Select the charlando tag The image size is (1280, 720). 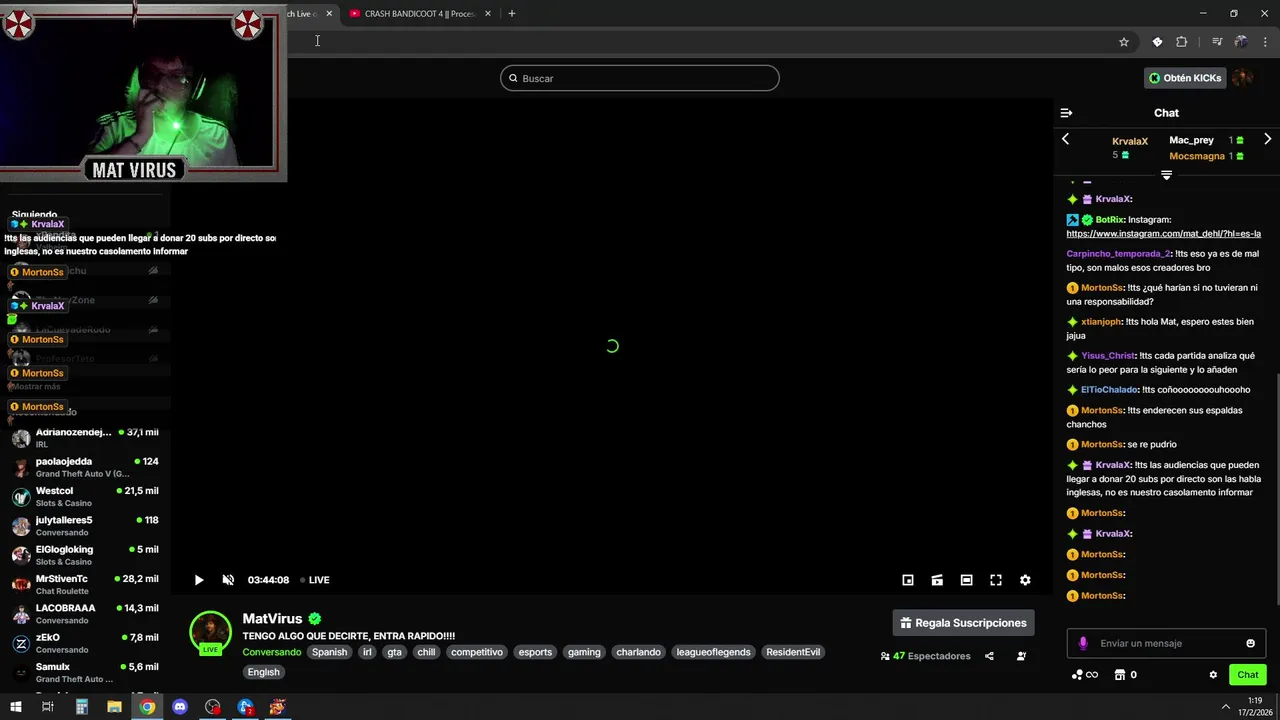click(639, 652)
